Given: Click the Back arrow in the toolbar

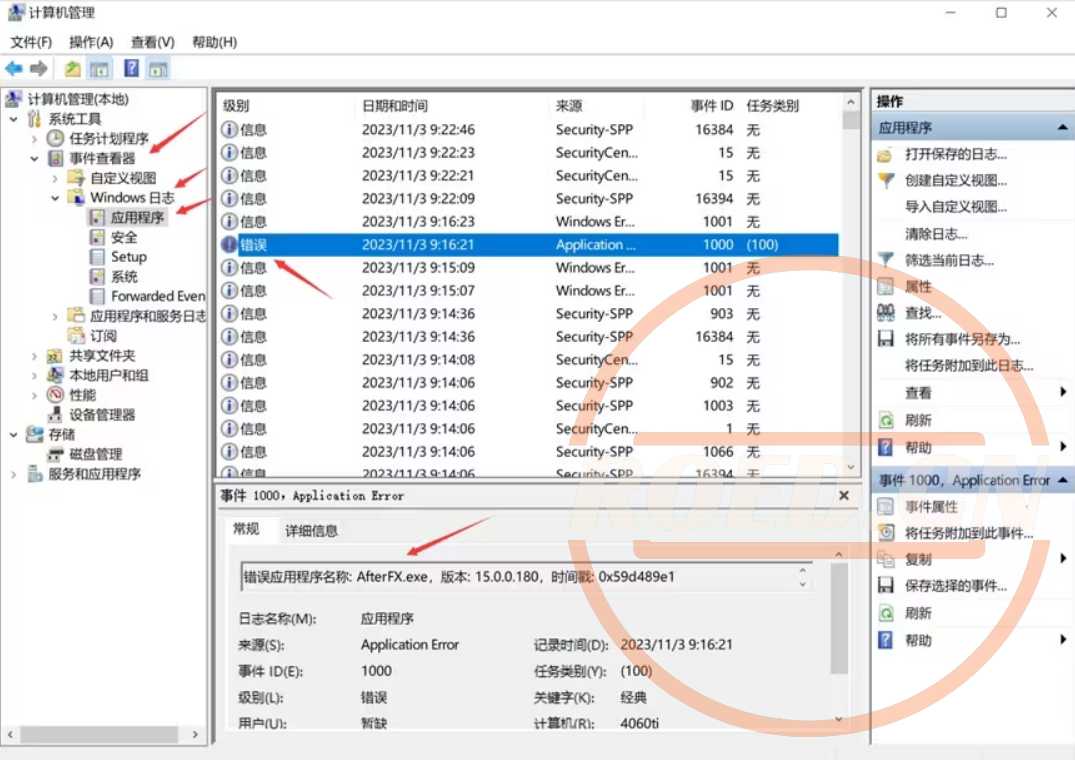Looking at the screenshot, I should point(13,68).
